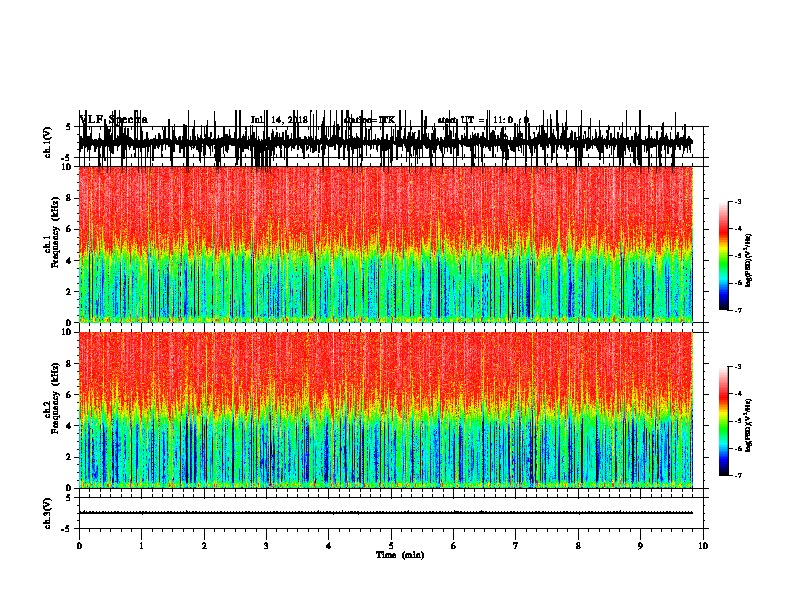Image resolution: width=792 pixels, height=612 pixels.
Task: Click the ch.2 frequency axis '2' tick label
Action: pyautogui.click(x=70, y=457)
